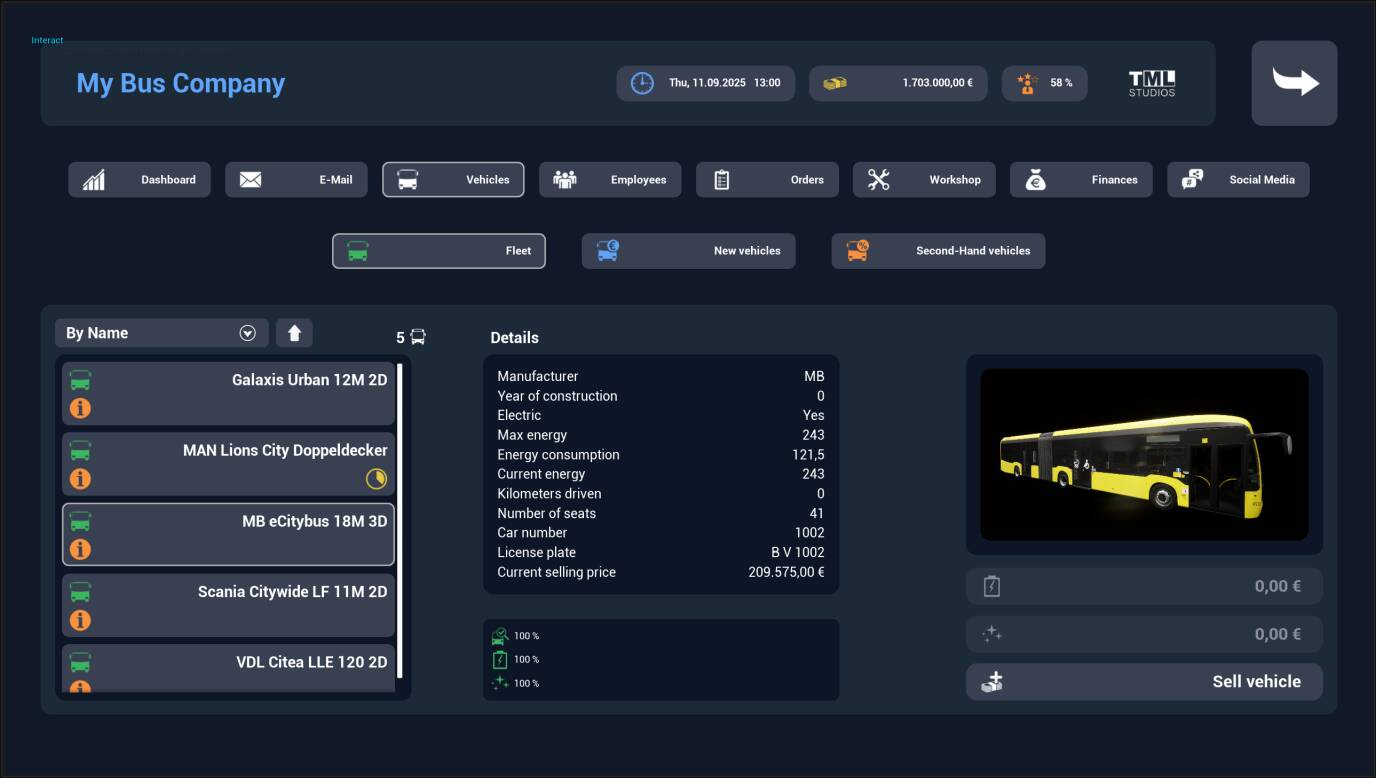Click the TML Studios logo
This screenshot has width=1376, height=778.
[x=1151, y=83]
